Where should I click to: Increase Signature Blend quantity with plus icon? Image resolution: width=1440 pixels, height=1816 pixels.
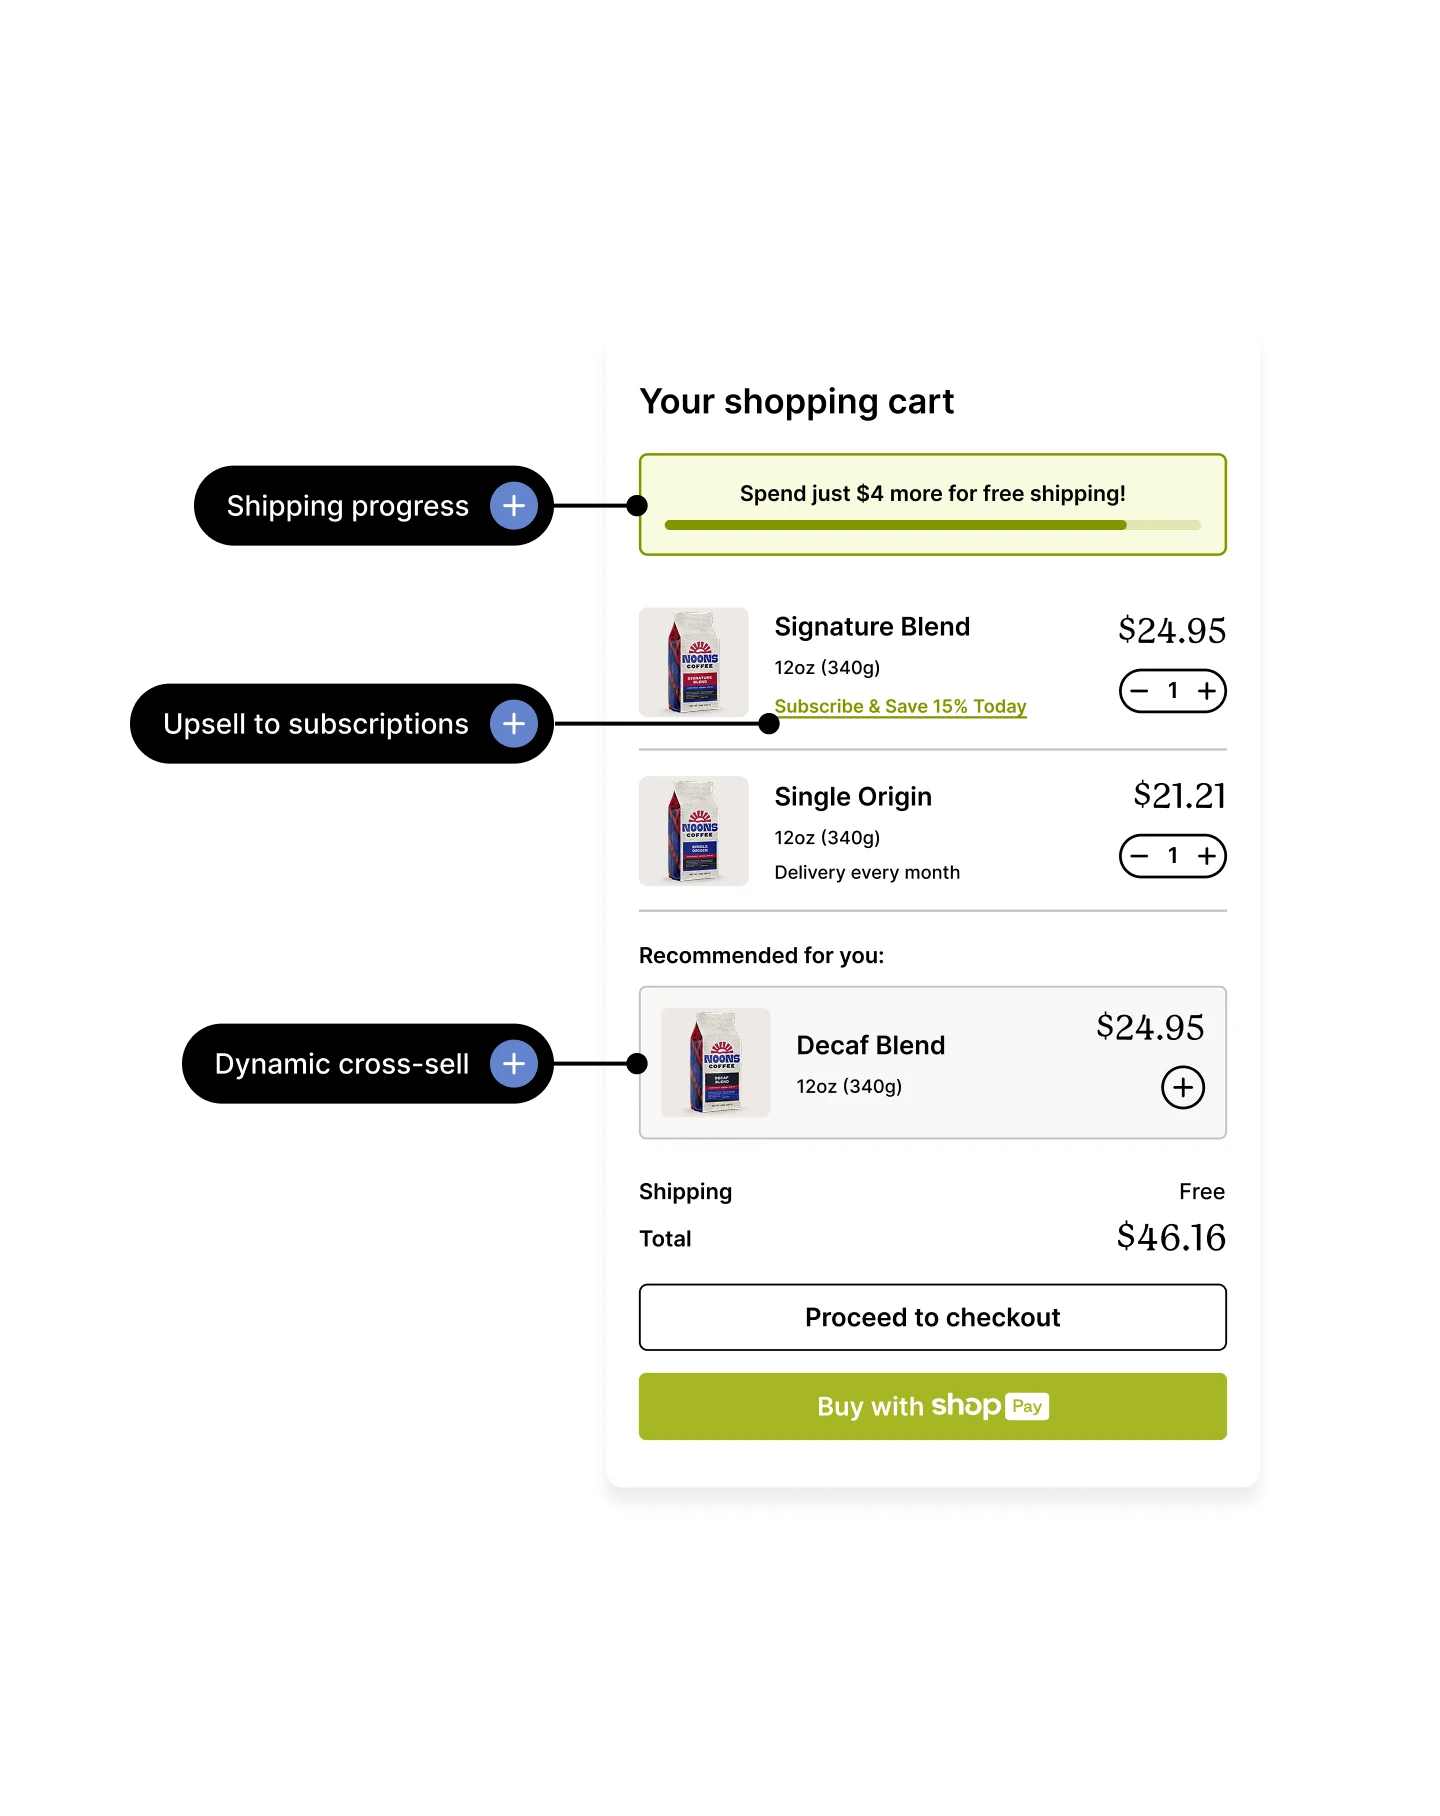[1207, 691]
